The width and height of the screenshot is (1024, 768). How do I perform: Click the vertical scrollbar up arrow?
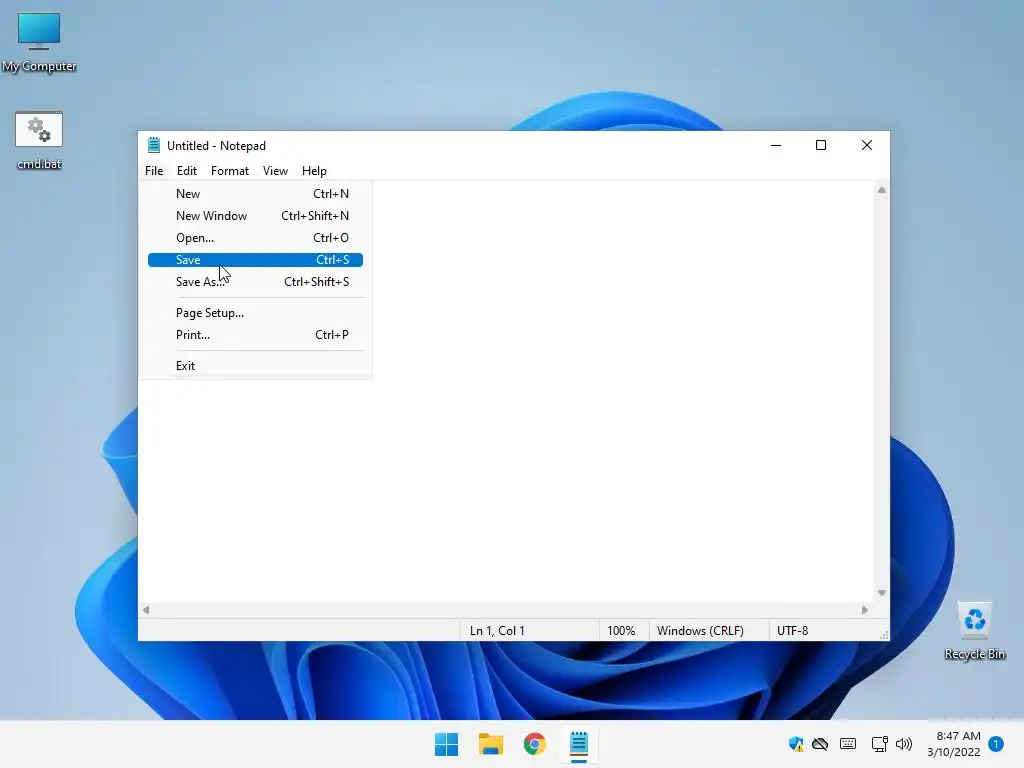882,190
